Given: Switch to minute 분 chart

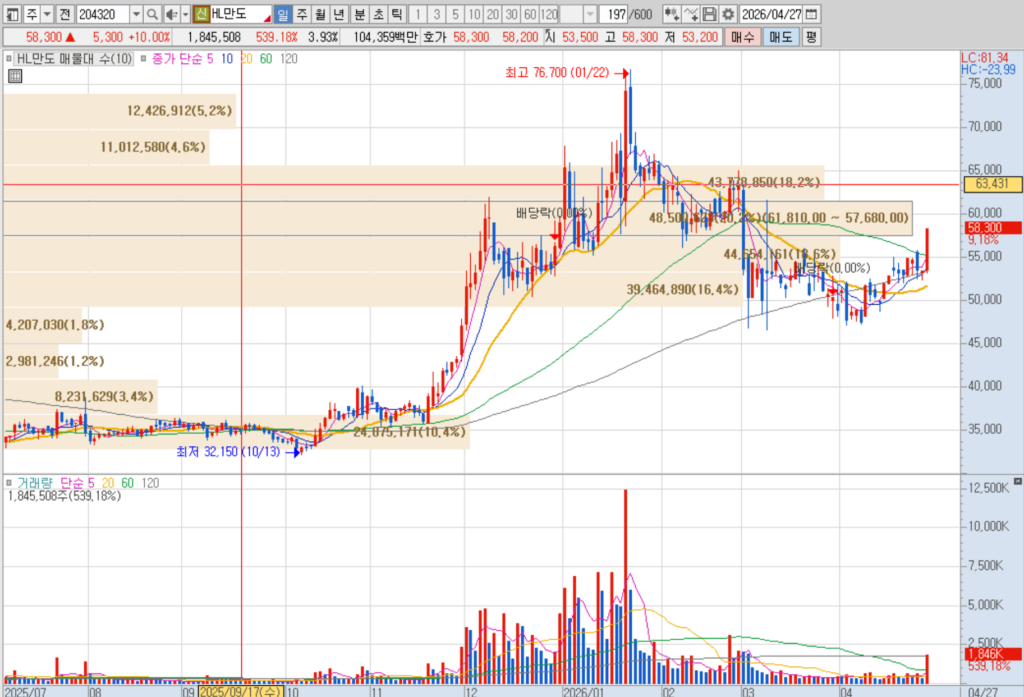Looking at the screenshot, I should (360, 14).
